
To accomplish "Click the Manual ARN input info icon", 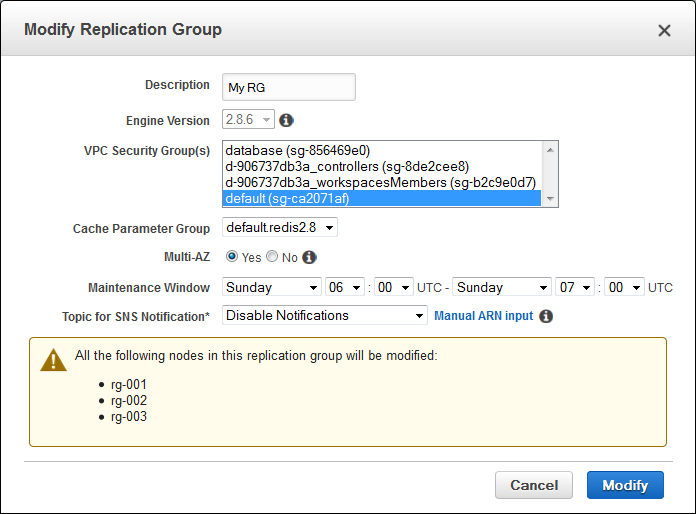I will [546, 316].
